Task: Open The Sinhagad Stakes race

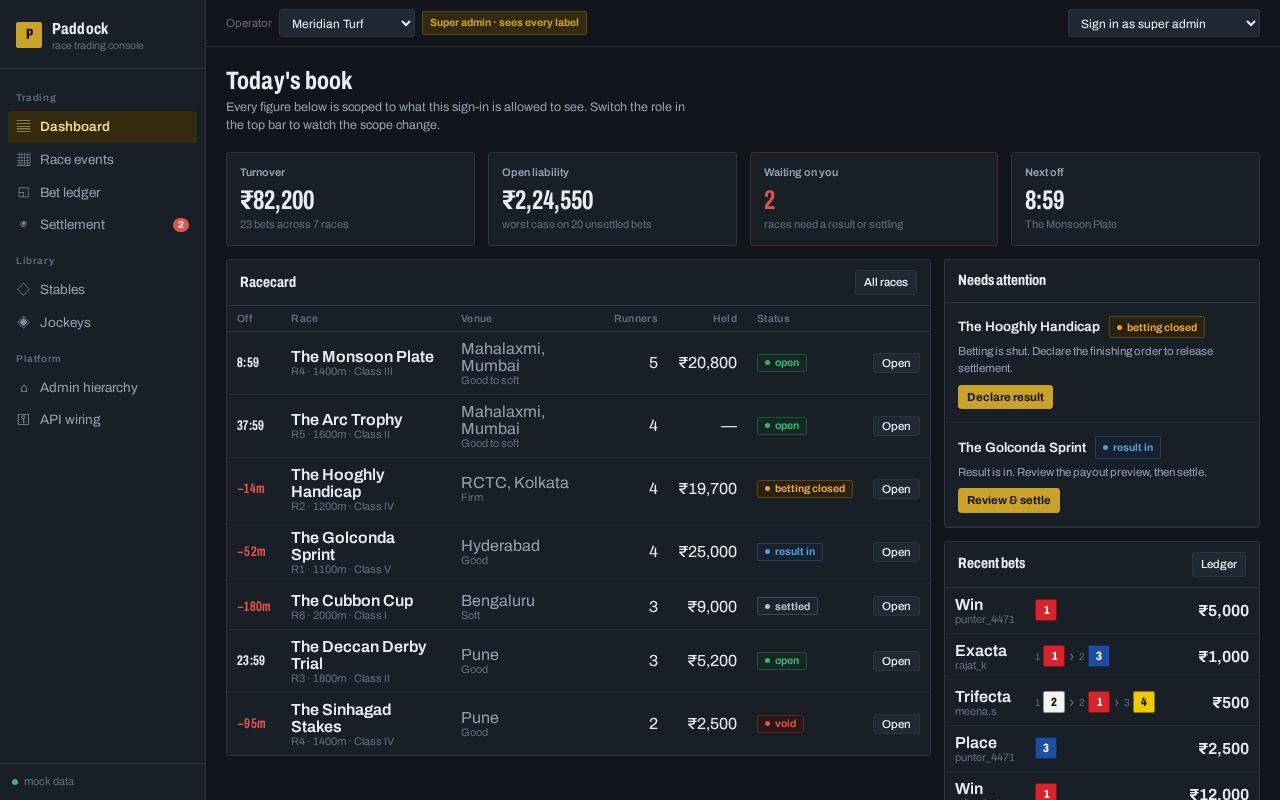Action: pos(896,724)
